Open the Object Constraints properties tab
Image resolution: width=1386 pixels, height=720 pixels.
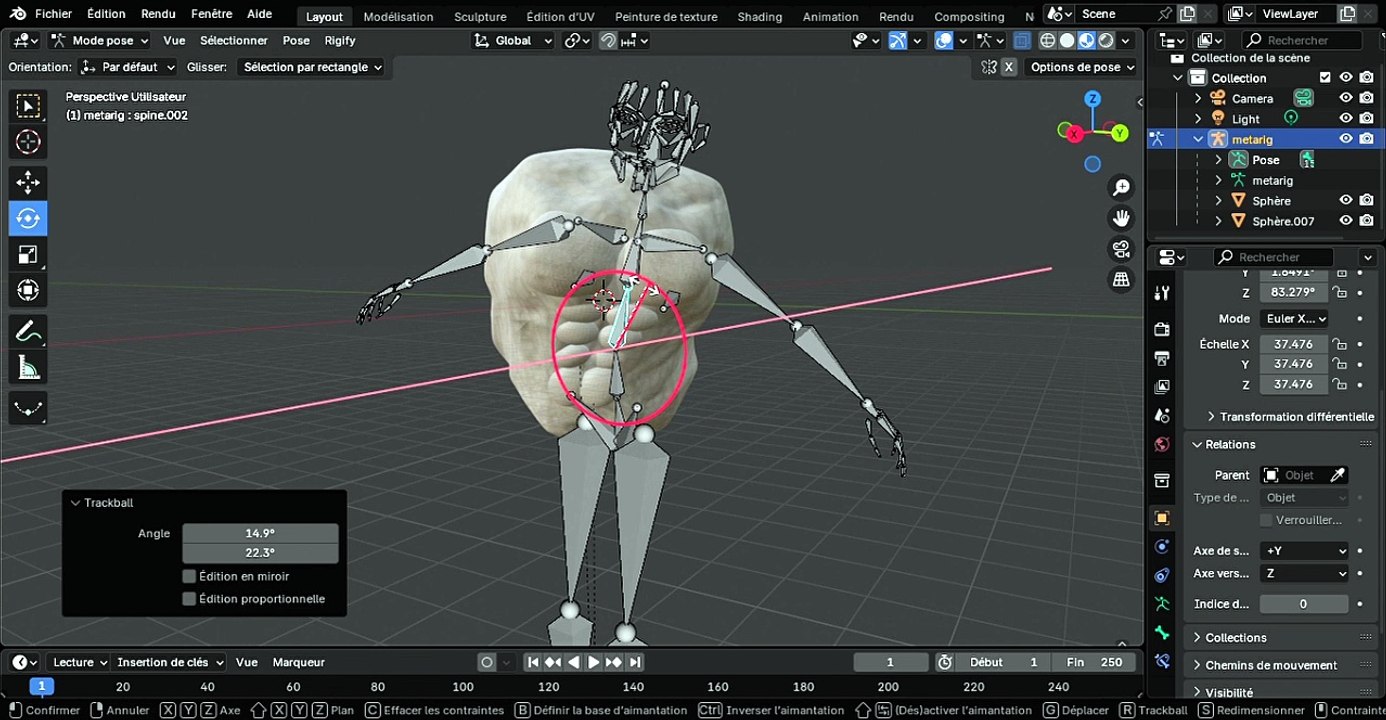(1162, 575)
